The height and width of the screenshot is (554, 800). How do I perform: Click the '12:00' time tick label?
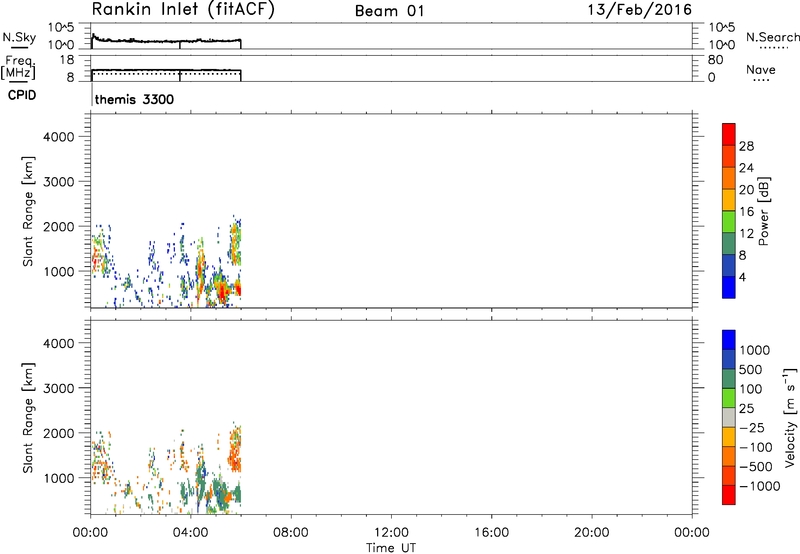(x=391, y=533)
